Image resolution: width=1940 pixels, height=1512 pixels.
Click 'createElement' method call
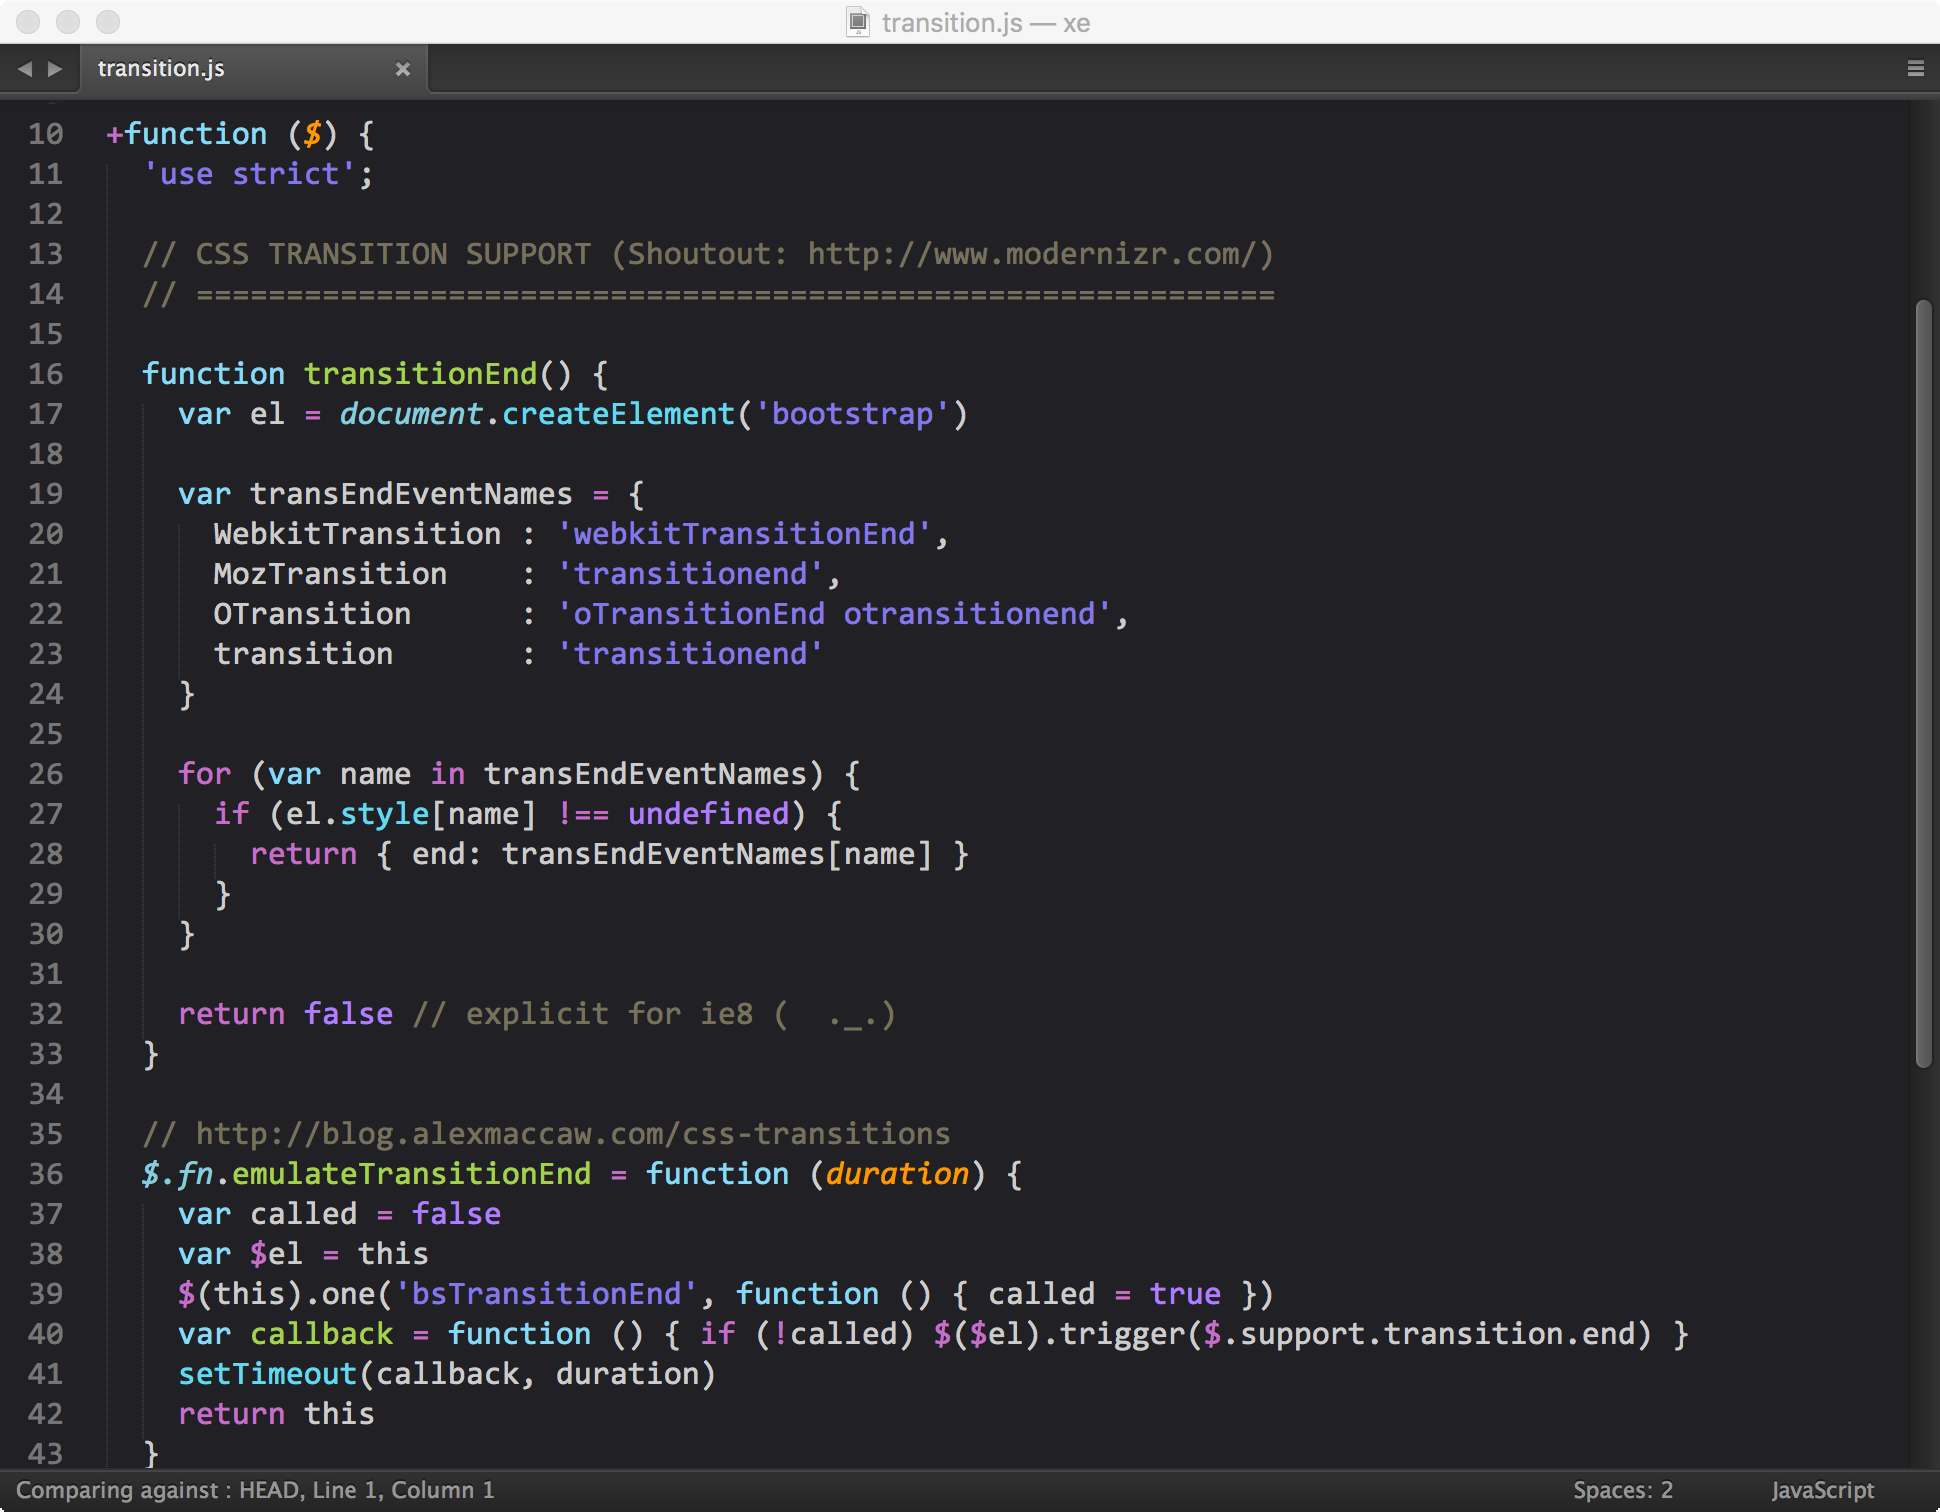(x=619, y=414)
